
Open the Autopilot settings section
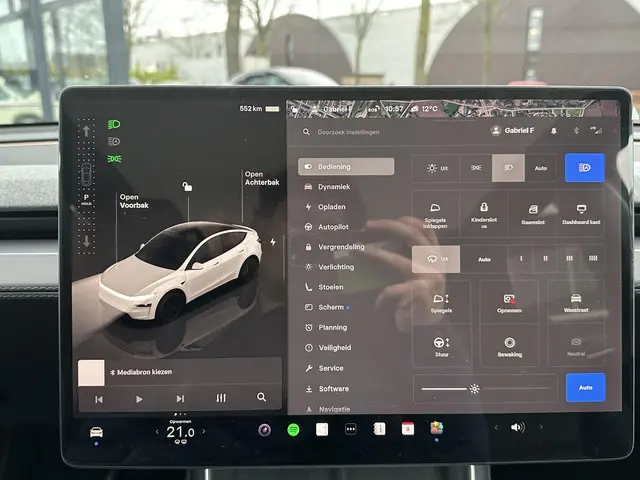333,227
